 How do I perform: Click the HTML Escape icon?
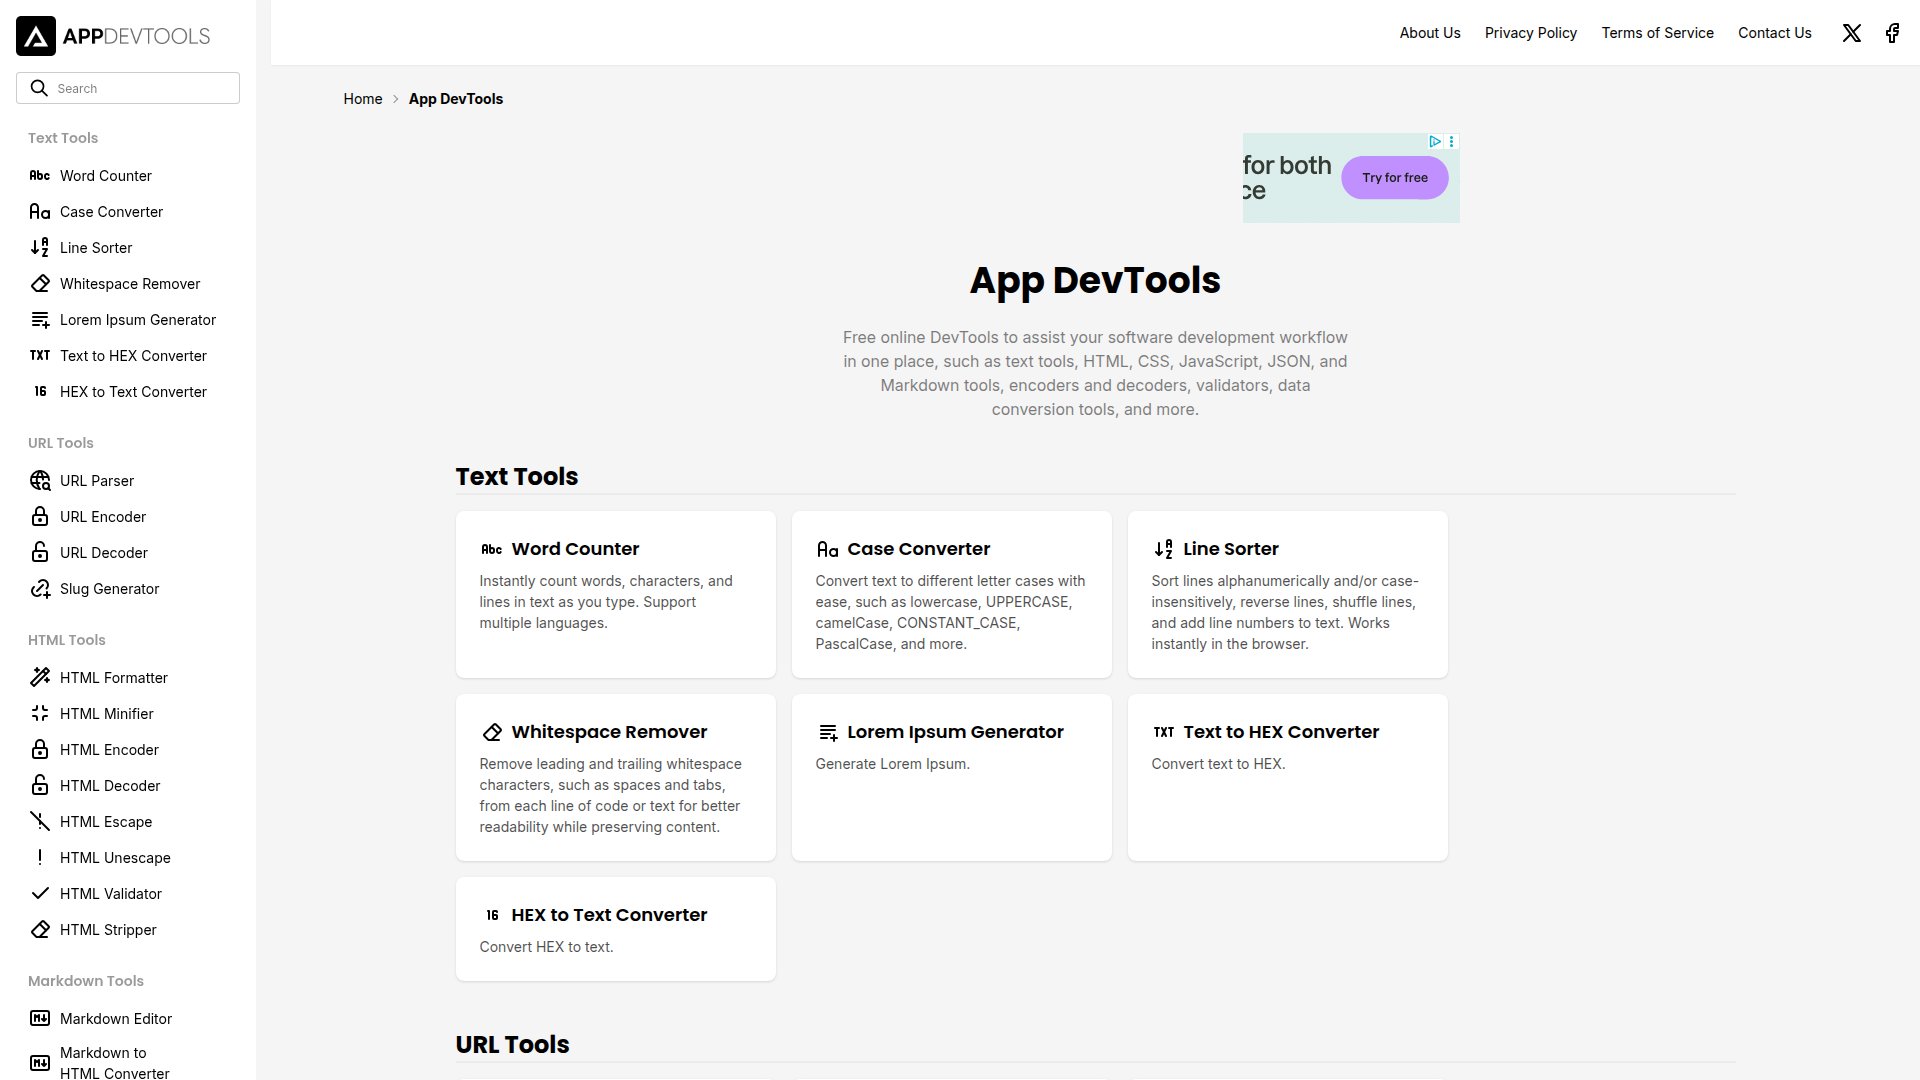tap(40, 822)
